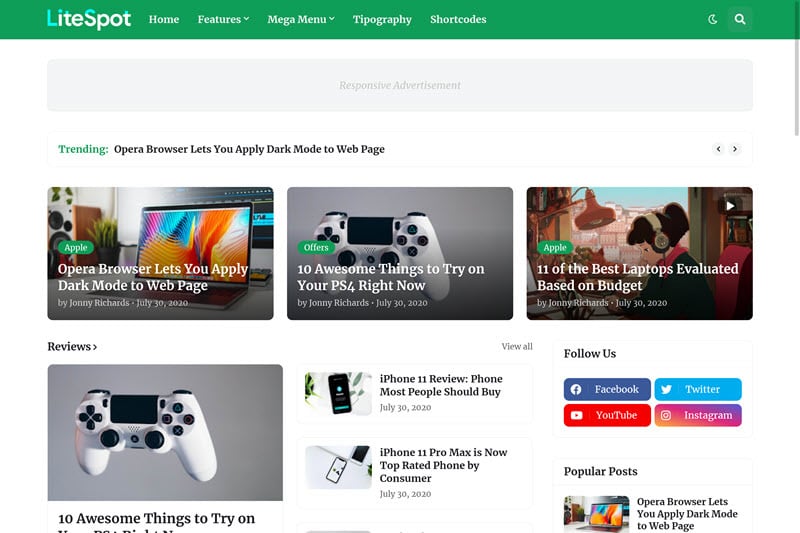Click Apple tag on Best Laptops card
800x533 pixels.
click(x=555, y=247)
